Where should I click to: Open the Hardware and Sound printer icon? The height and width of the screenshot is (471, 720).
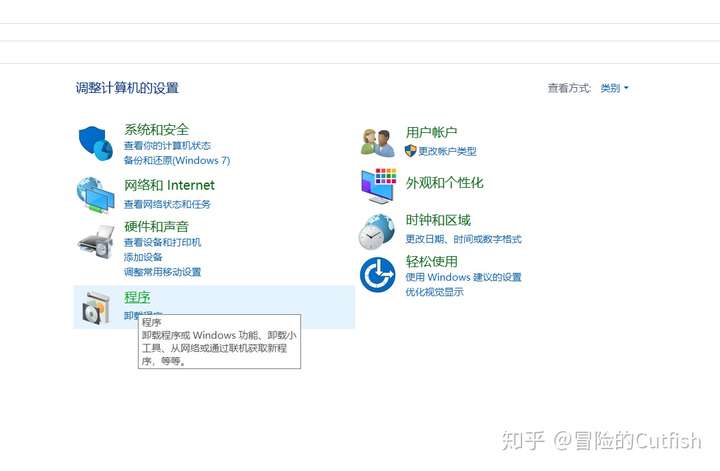tap(96, 242)
